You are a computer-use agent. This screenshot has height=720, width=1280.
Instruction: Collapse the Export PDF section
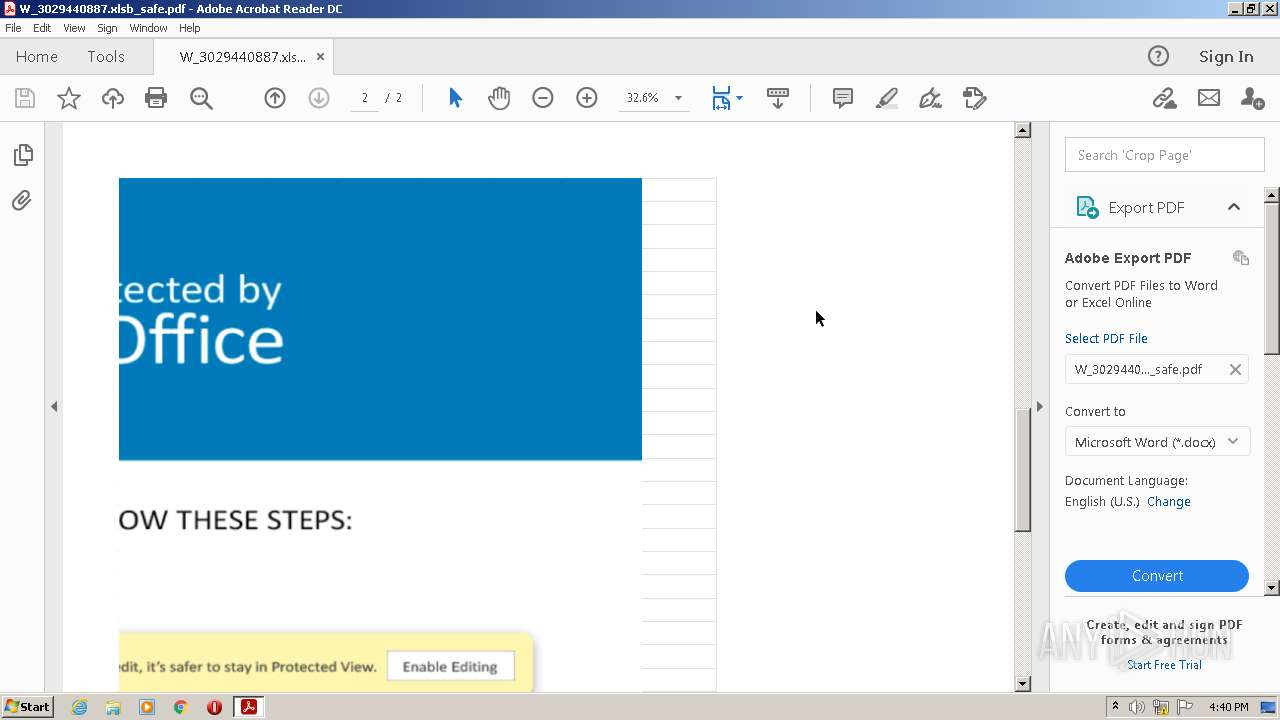click(1234, 207)
